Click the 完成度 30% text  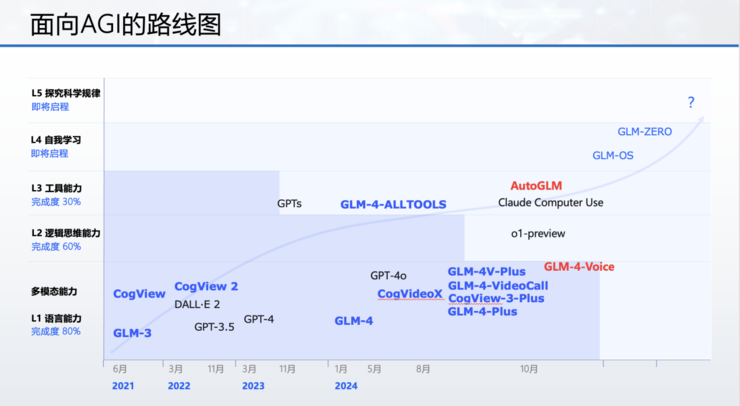[x=56, y=202]
